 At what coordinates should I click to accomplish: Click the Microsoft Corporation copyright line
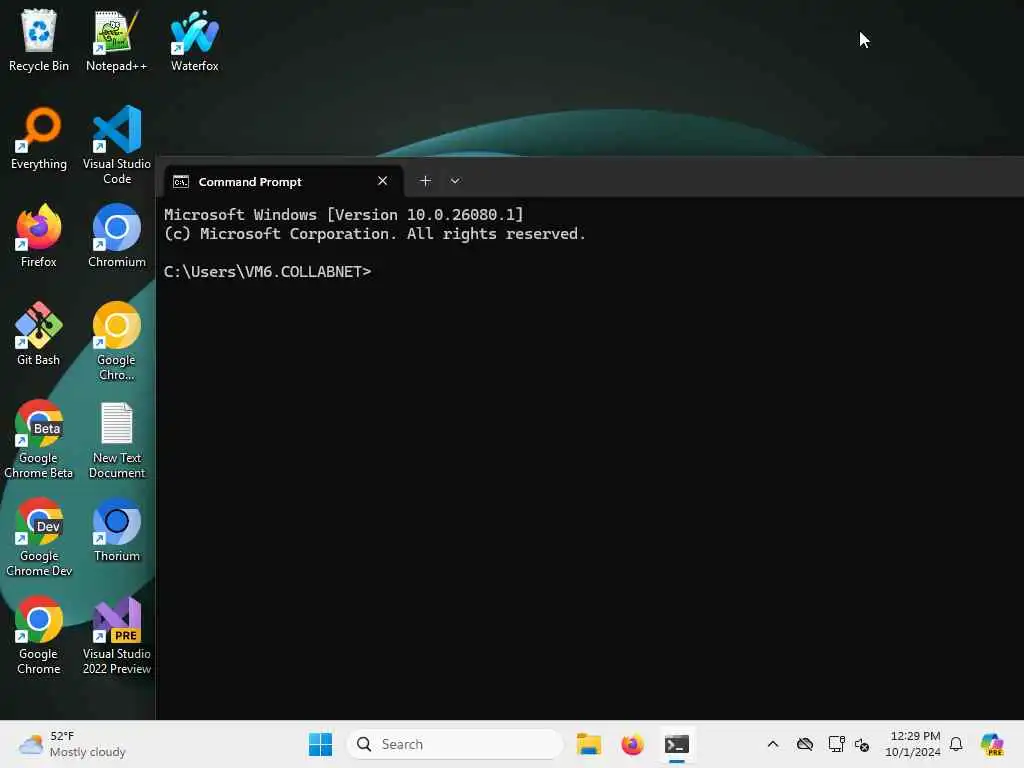coord(375,234)
